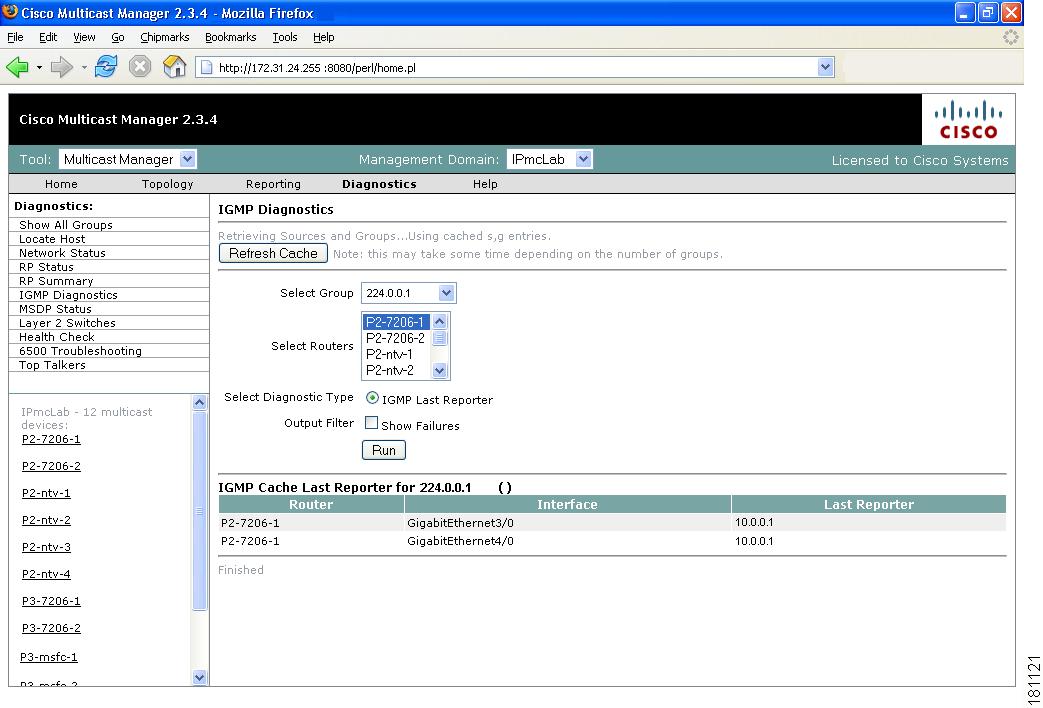Open the browser Help menu
The width and height of the screenshot is (1043, 708).
coord(323,37)
